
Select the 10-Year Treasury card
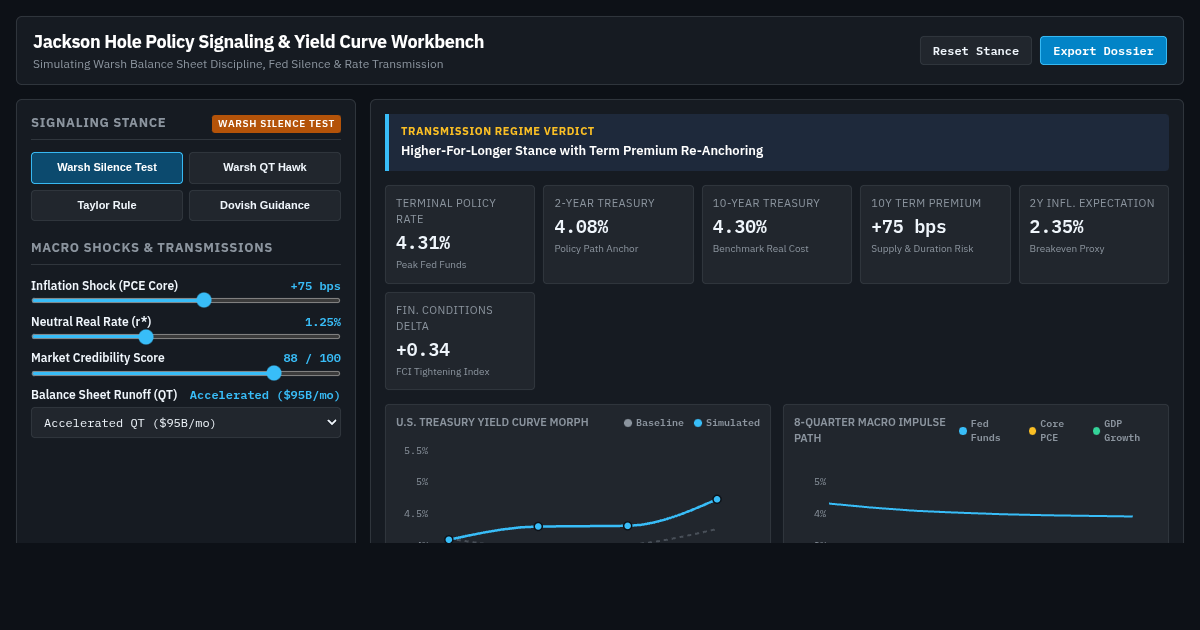777,235
